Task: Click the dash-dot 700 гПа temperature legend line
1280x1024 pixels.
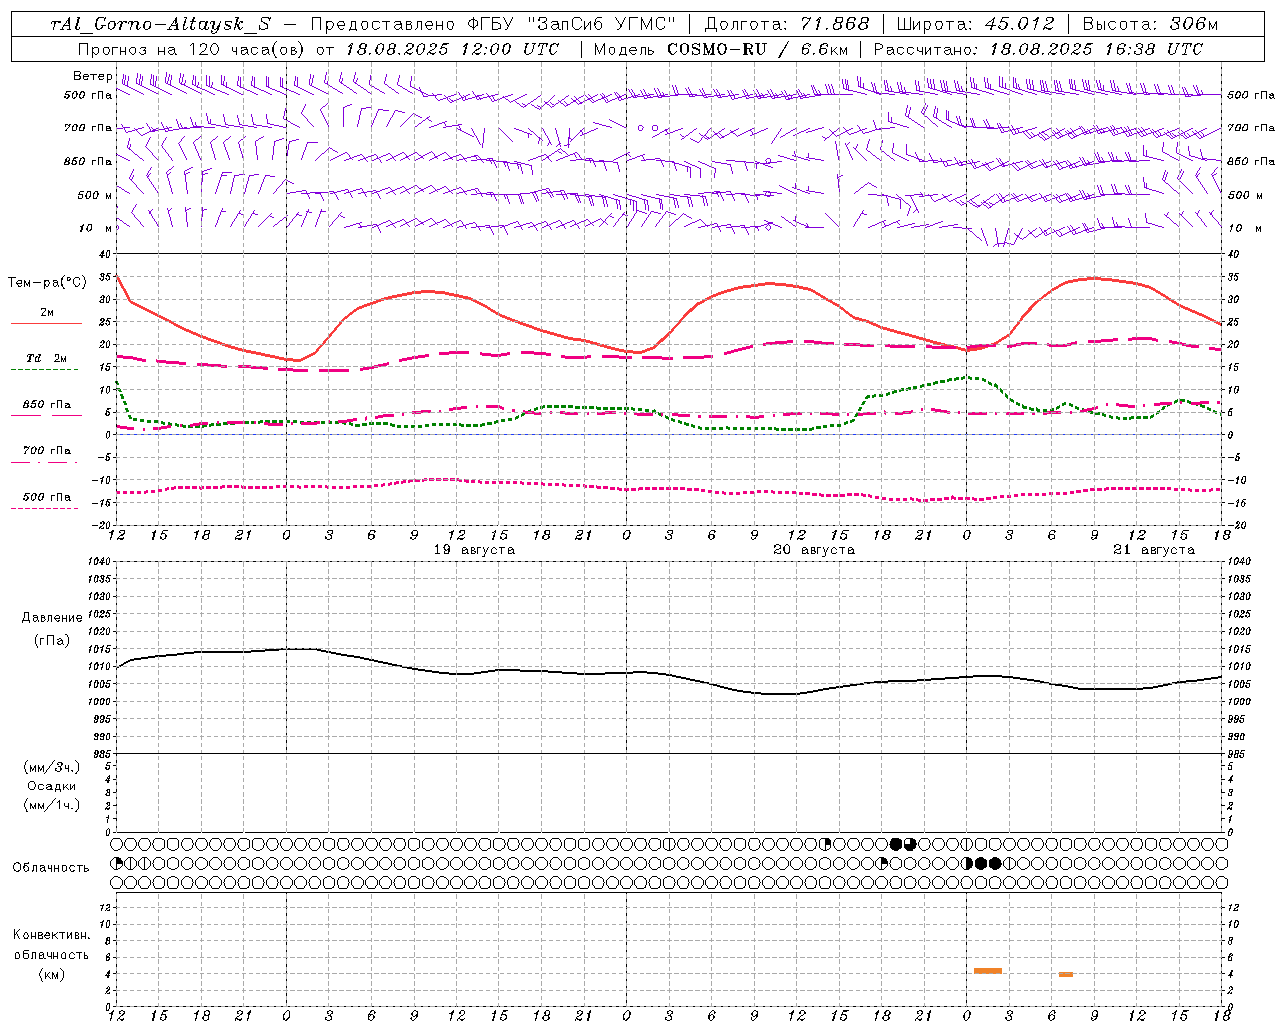Action: click(44, 462)
